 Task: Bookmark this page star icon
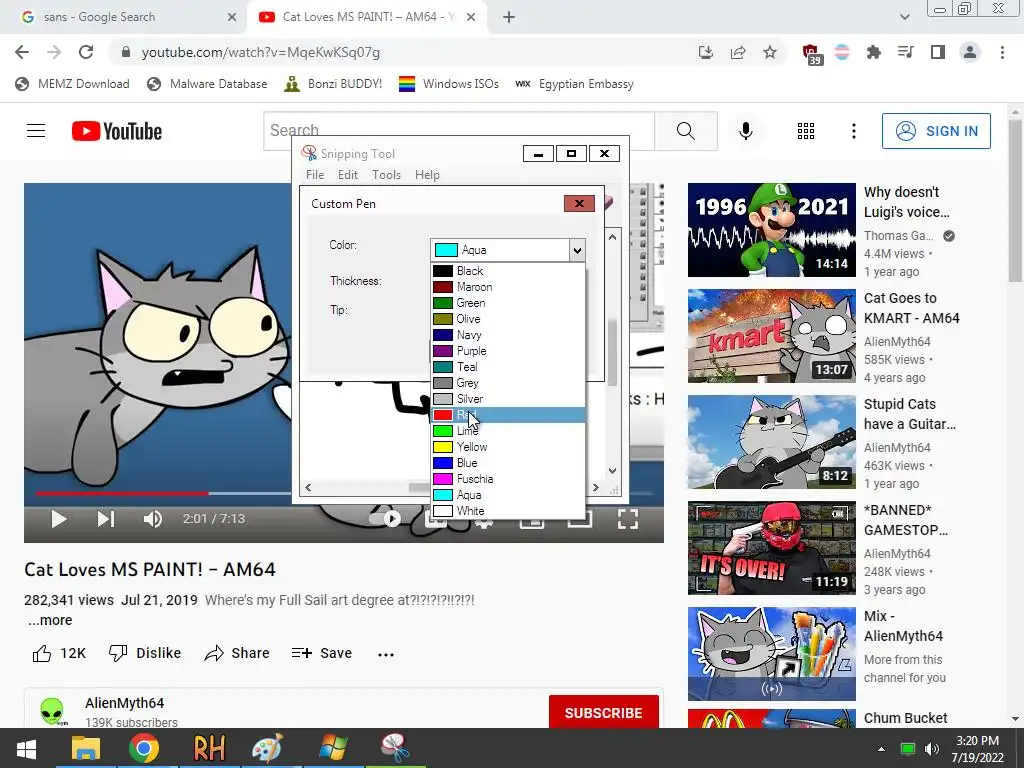click(x=770, y=52)
